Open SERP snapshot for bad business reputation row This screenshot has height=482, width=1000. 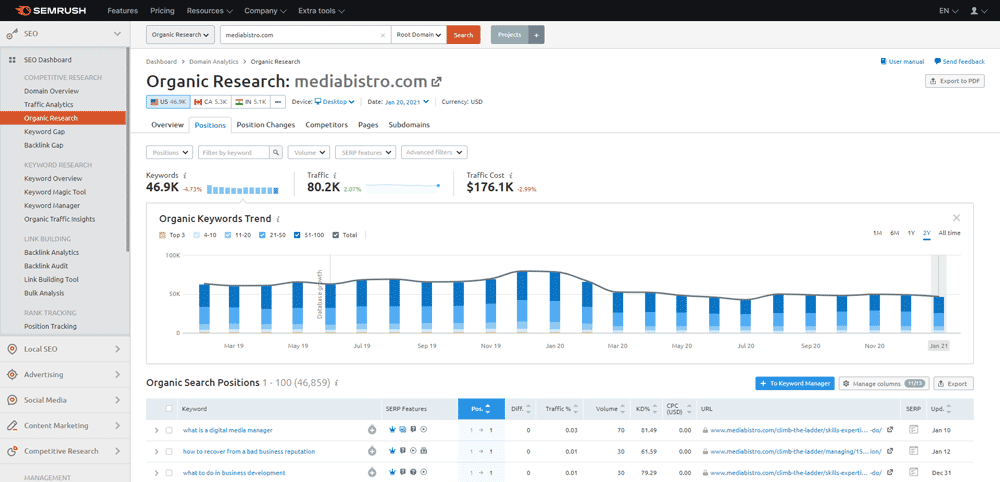pyautogui.click(x=913, y=451)
